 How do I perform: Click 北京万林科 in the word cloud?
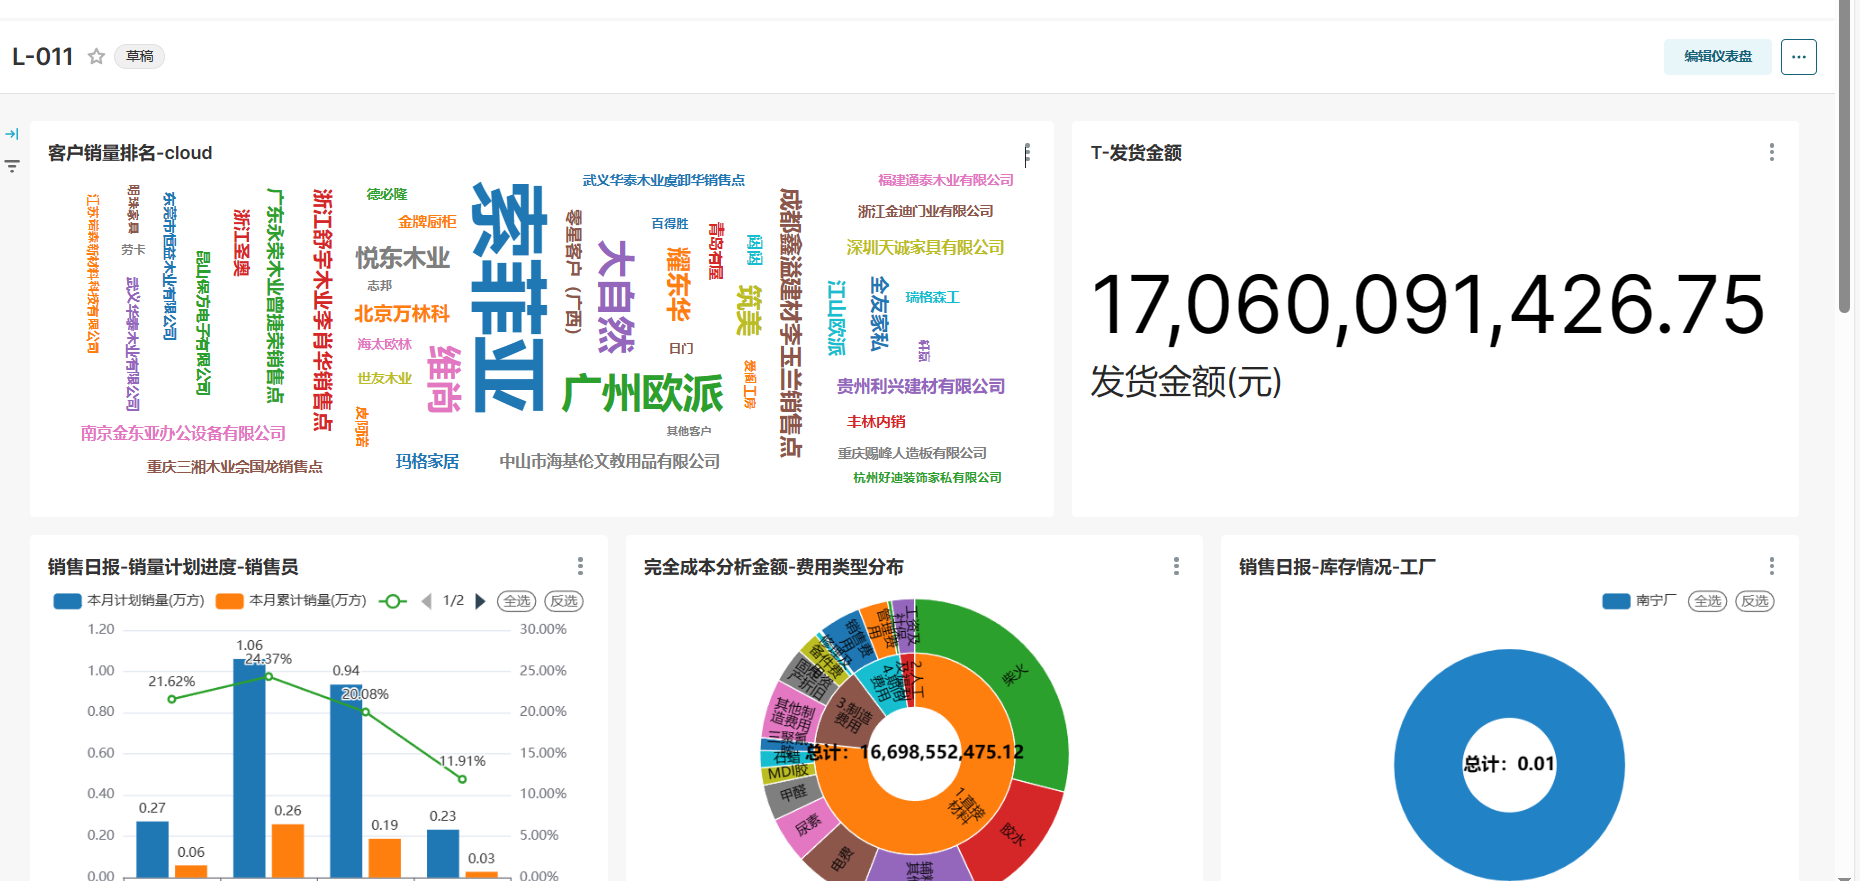click(x=402, y=314)
